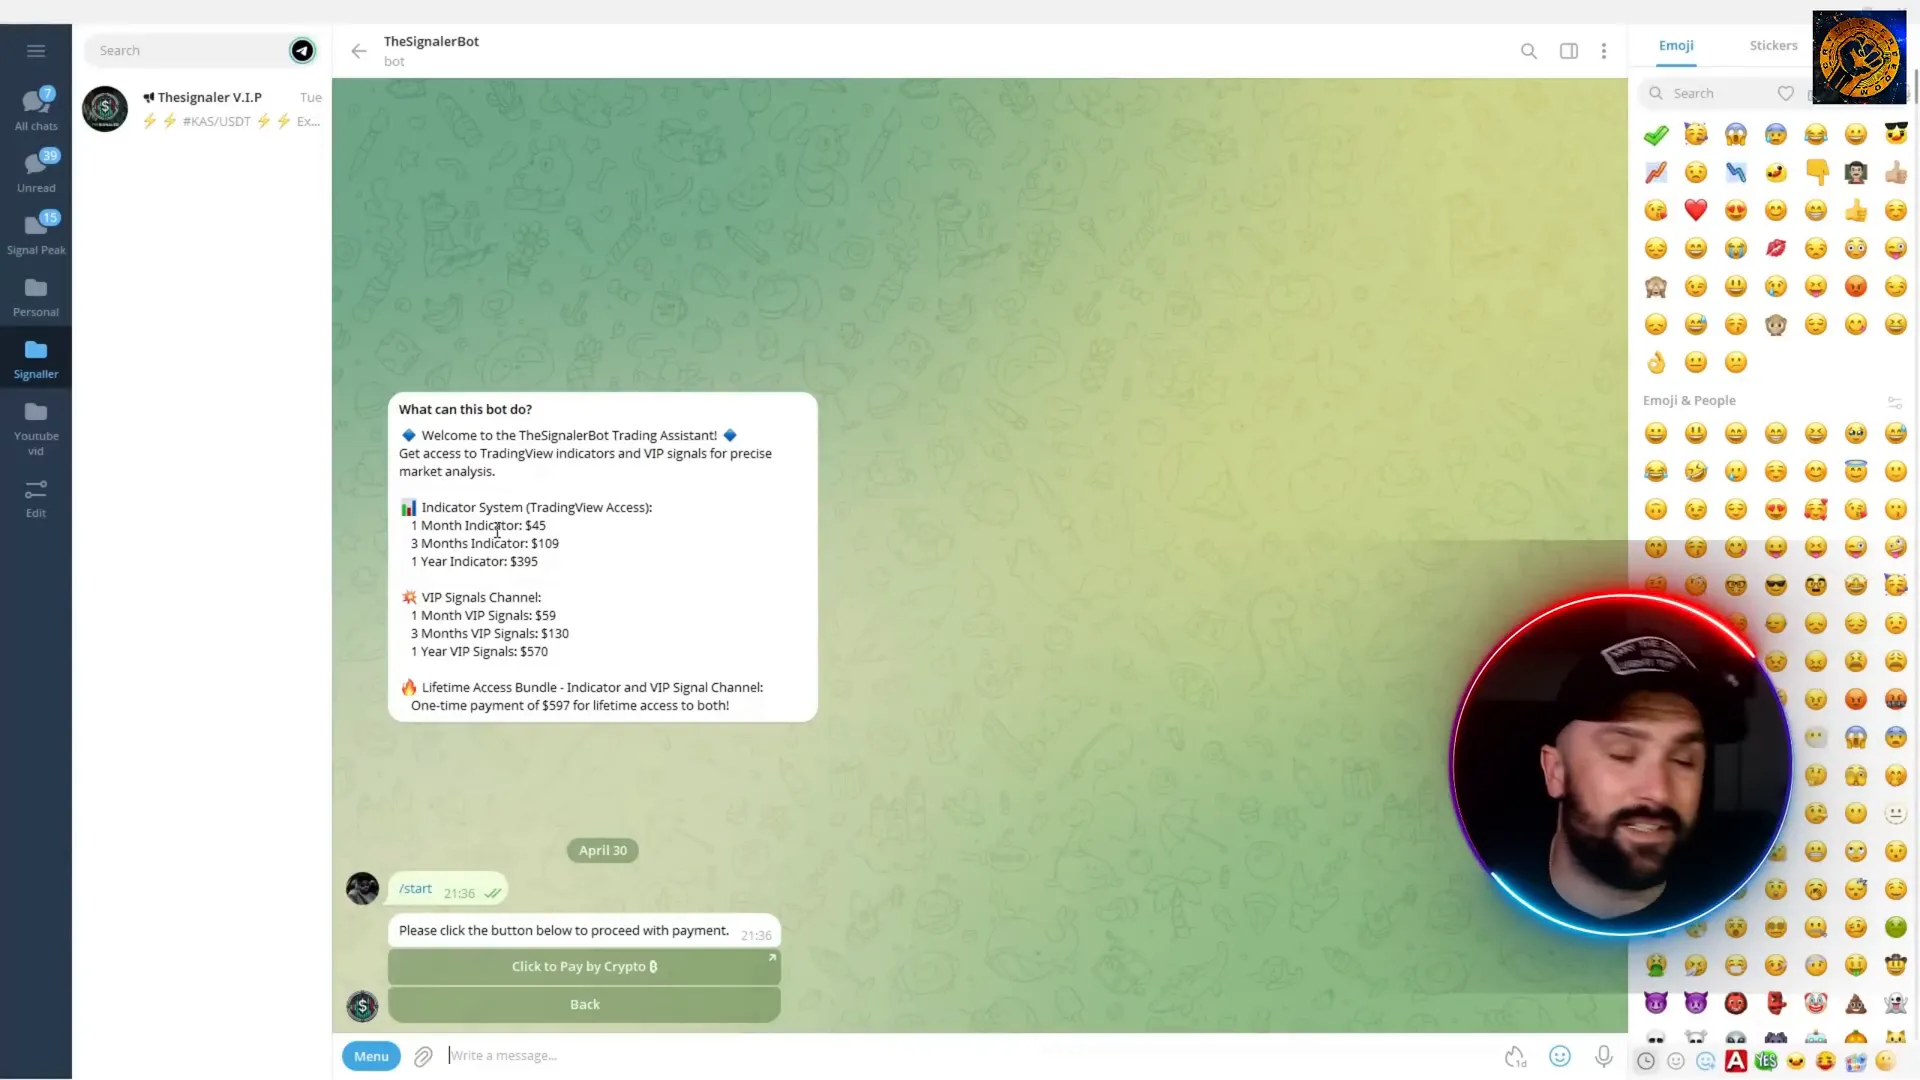The height and width of the screenshot is (1080, 1920).
Task: Switch to the Emoji tab
Action: [x=1676, y=46]
